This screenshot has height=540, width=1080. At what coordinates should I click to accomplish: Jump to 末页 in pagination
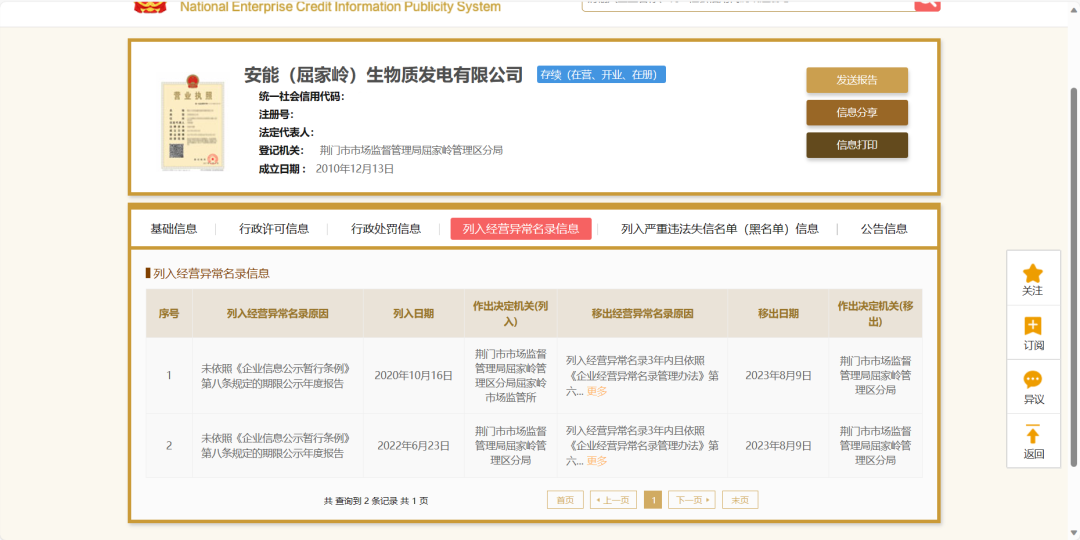pos(740,500)
